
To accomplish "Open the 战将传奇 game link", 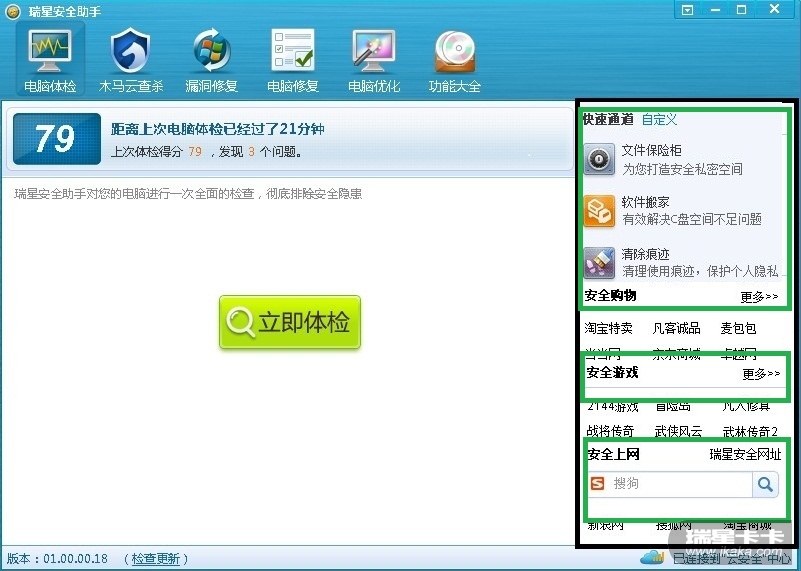I will point(610,432).
